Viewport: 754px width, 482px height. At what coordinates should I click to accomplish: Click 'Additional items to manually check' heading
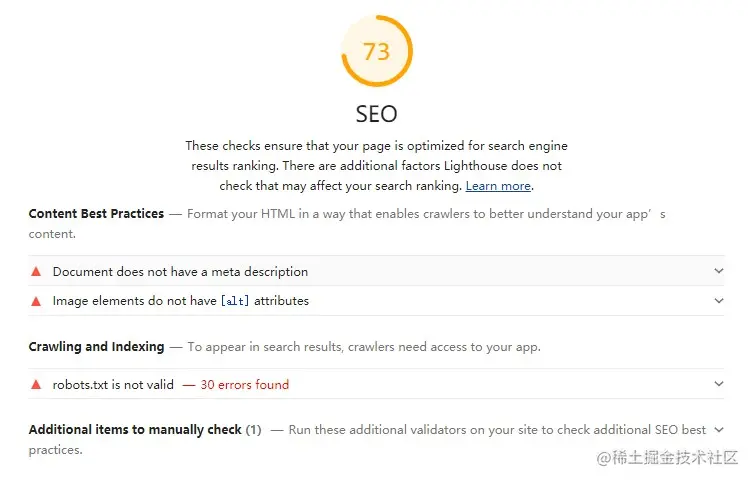[x=135, y=430]
